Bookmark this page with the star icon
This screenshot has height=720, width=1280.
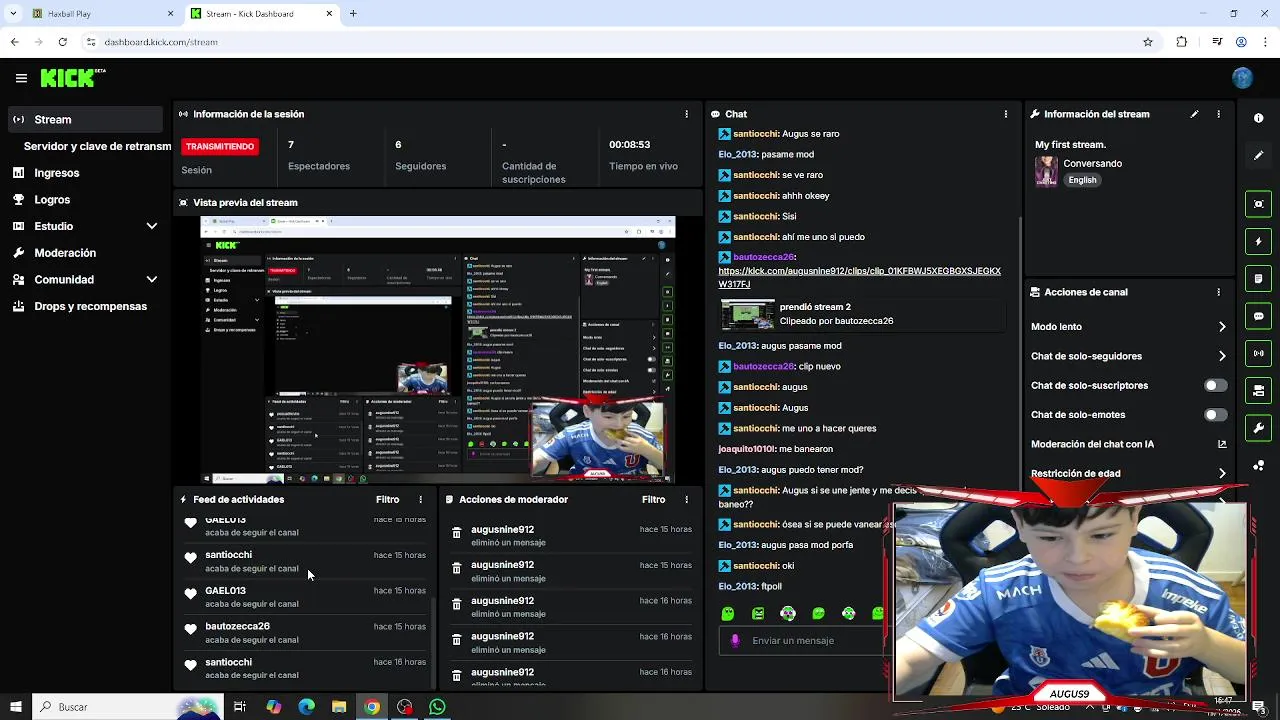point(1148,42)
